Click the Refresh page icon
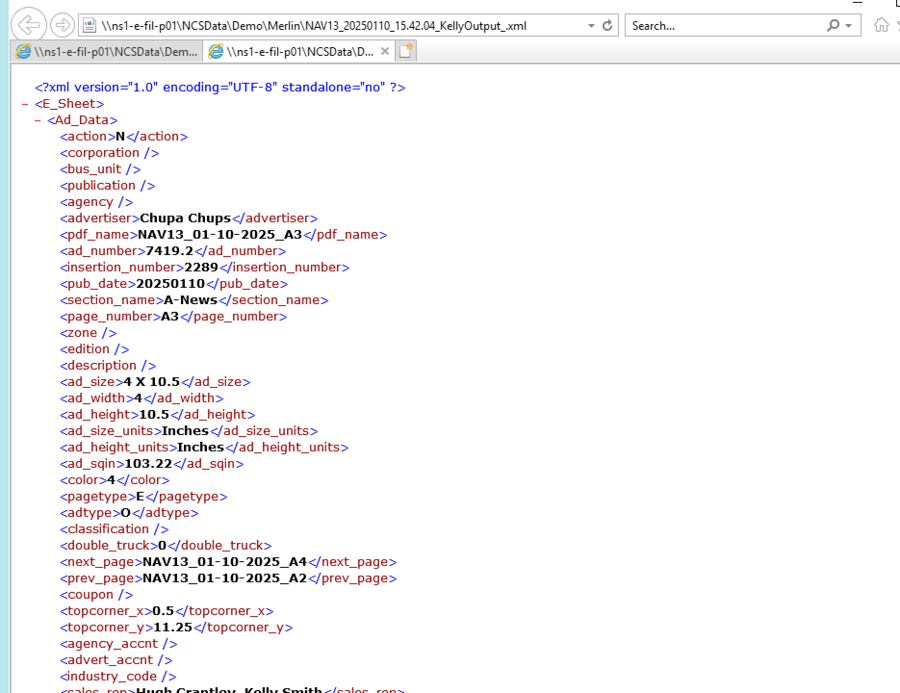Image resolution: width=900 pixels, height=693 pixels. (x=607, y=25)
